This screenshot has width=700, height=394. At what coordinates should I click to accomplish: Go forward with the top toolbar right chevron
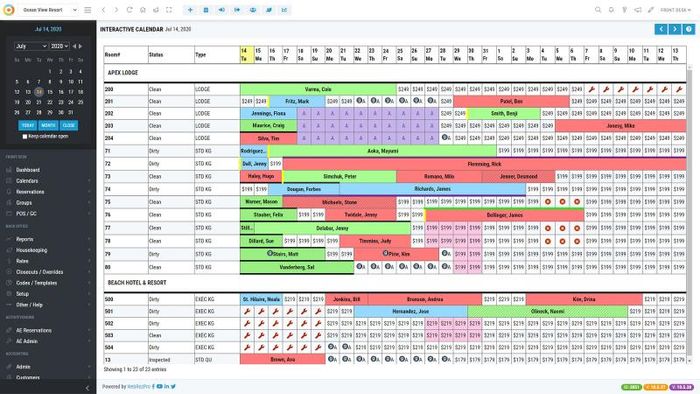point(116,10)
